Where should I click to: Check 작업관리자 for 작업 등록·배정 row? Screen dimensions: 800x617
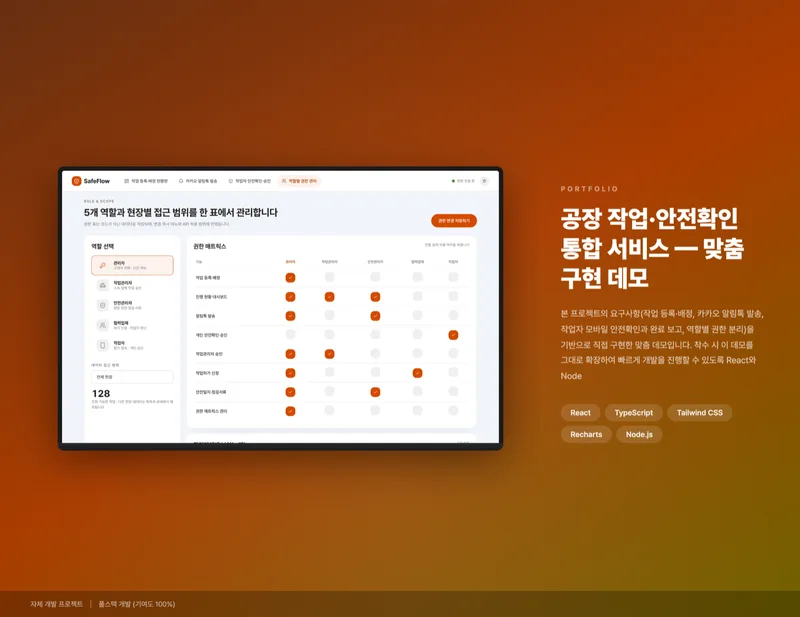330,277
